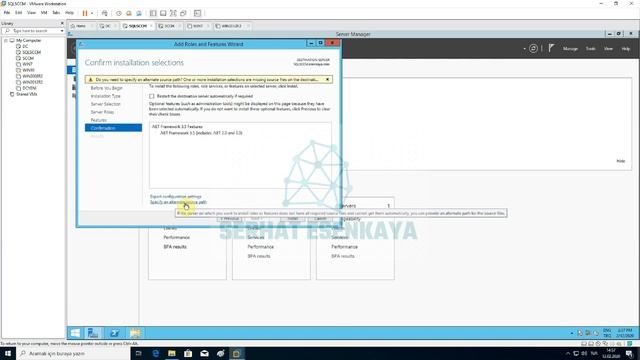Click the take snapshot clock icon
This screenshot has width=640, height=360.
pyautogui.click(x=119, y=13)
